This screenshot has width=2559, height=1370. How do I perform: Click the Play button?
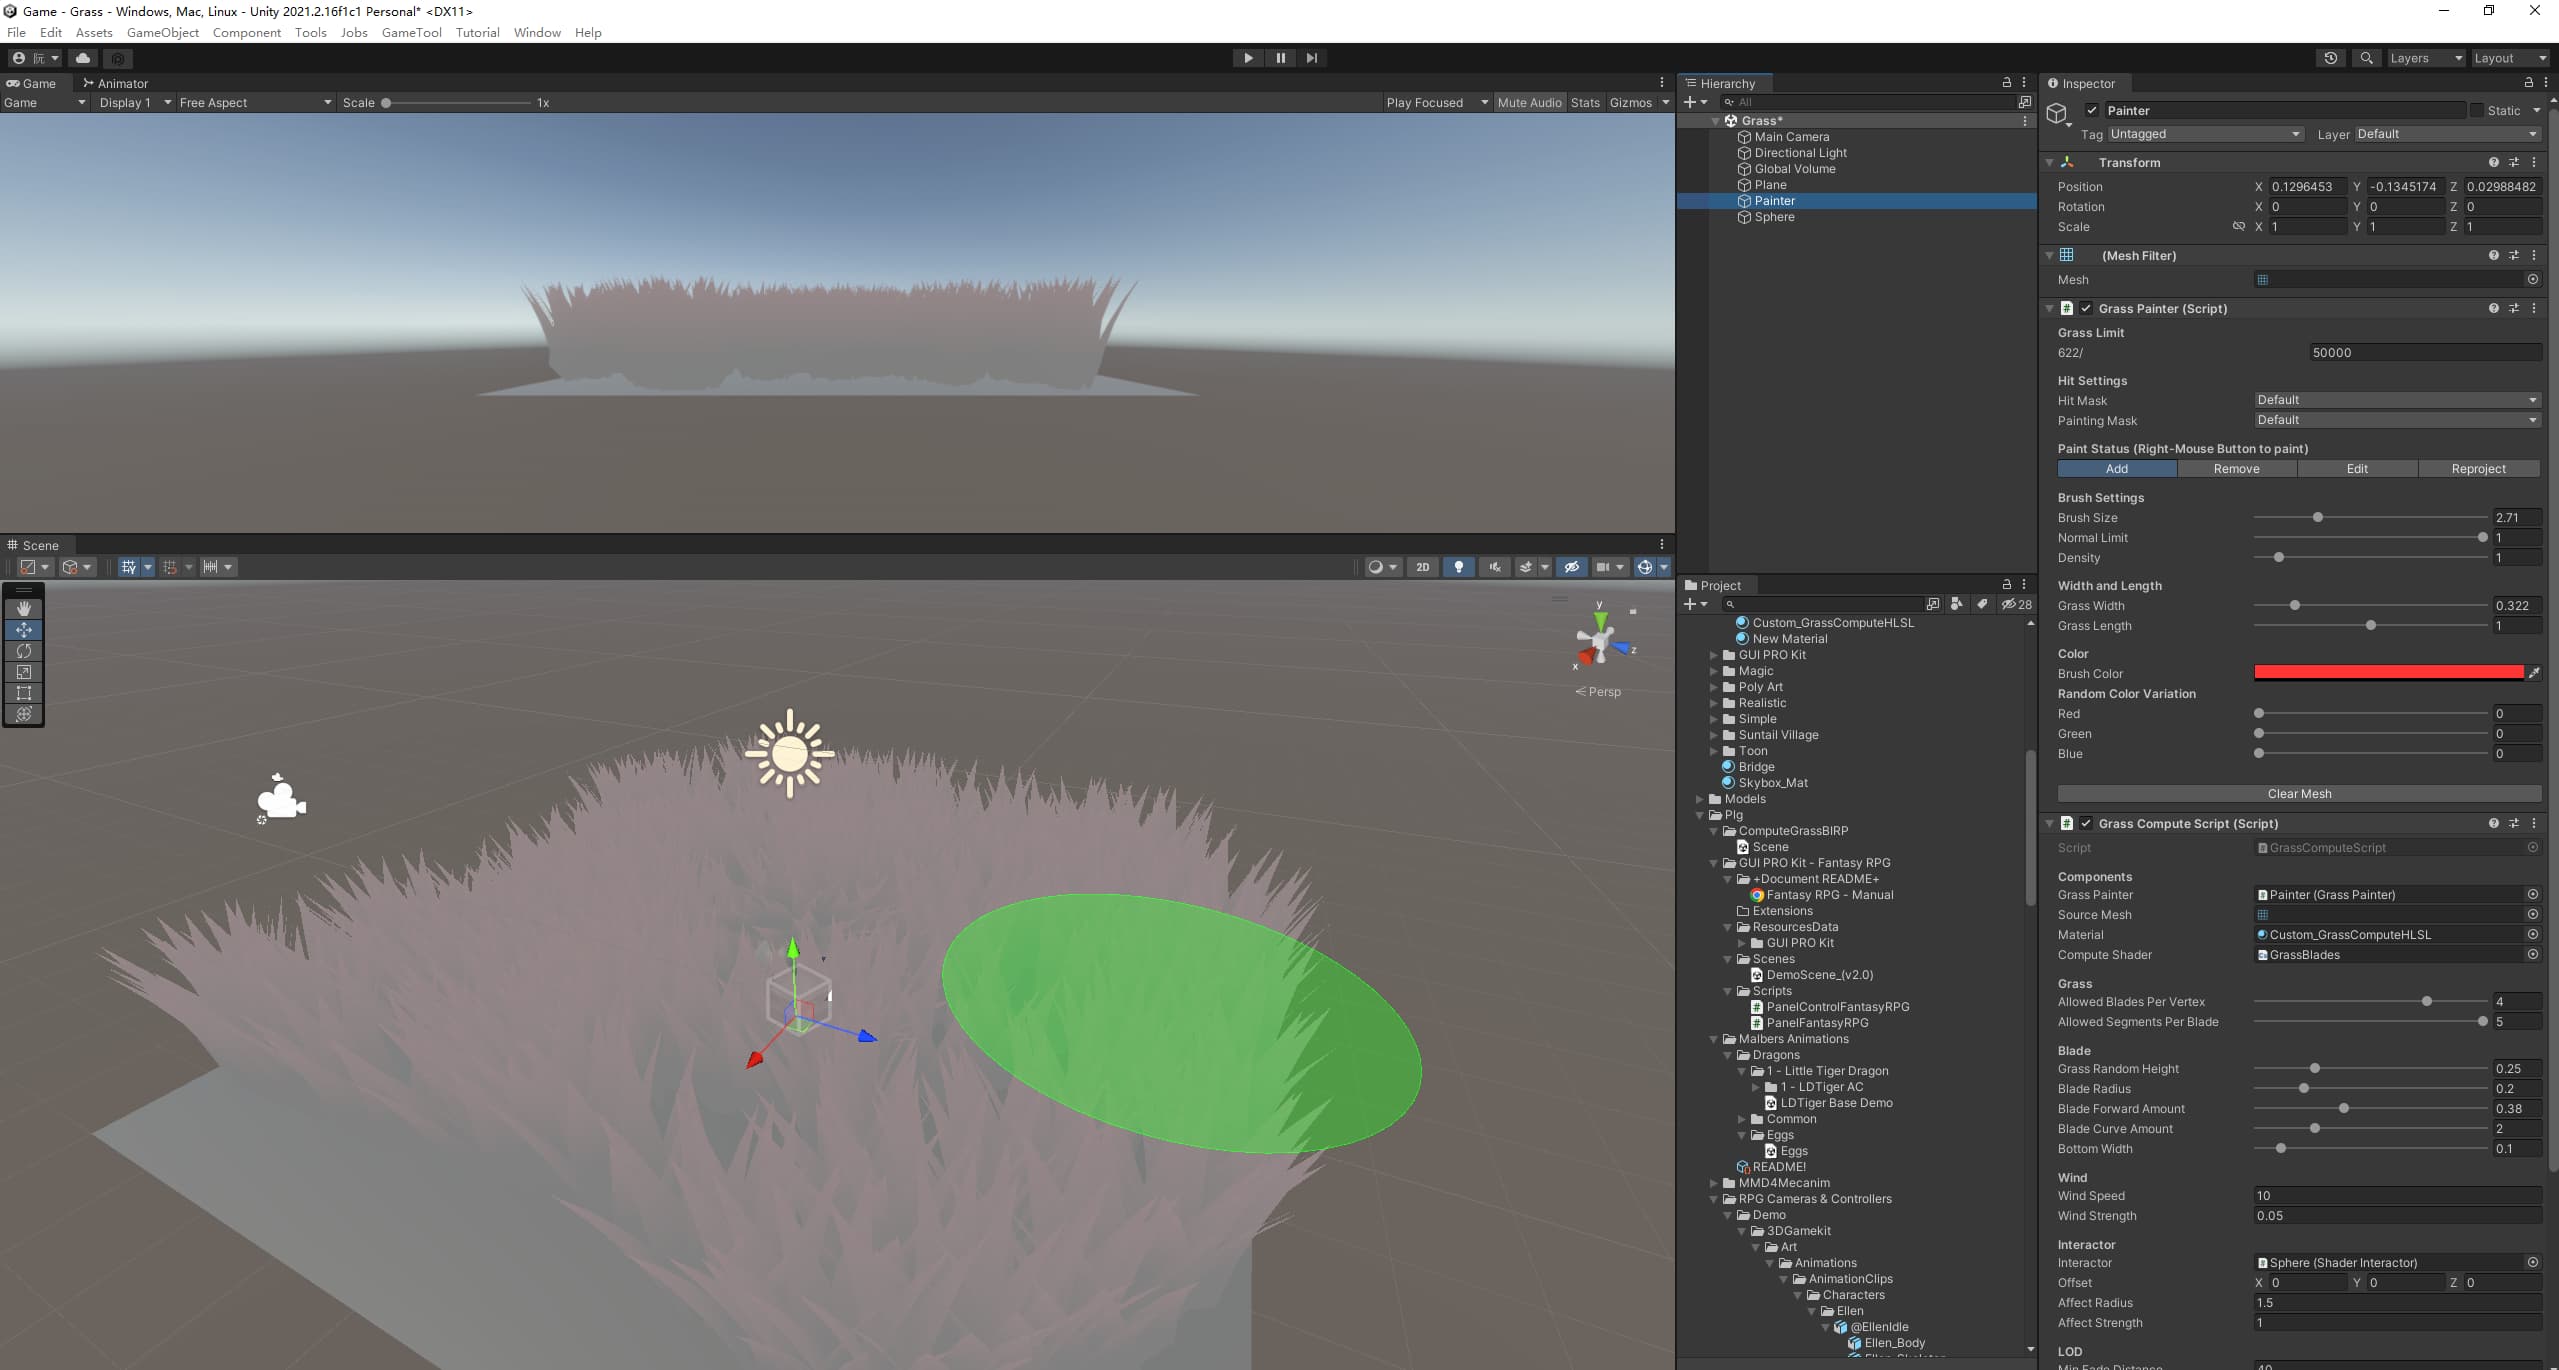(x=1248, y=58)
